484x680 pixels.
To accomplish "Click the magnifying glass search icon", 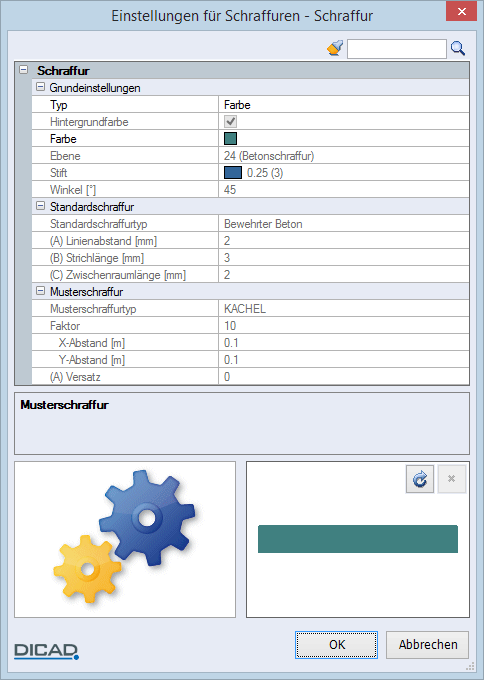I will pos(458,48).
